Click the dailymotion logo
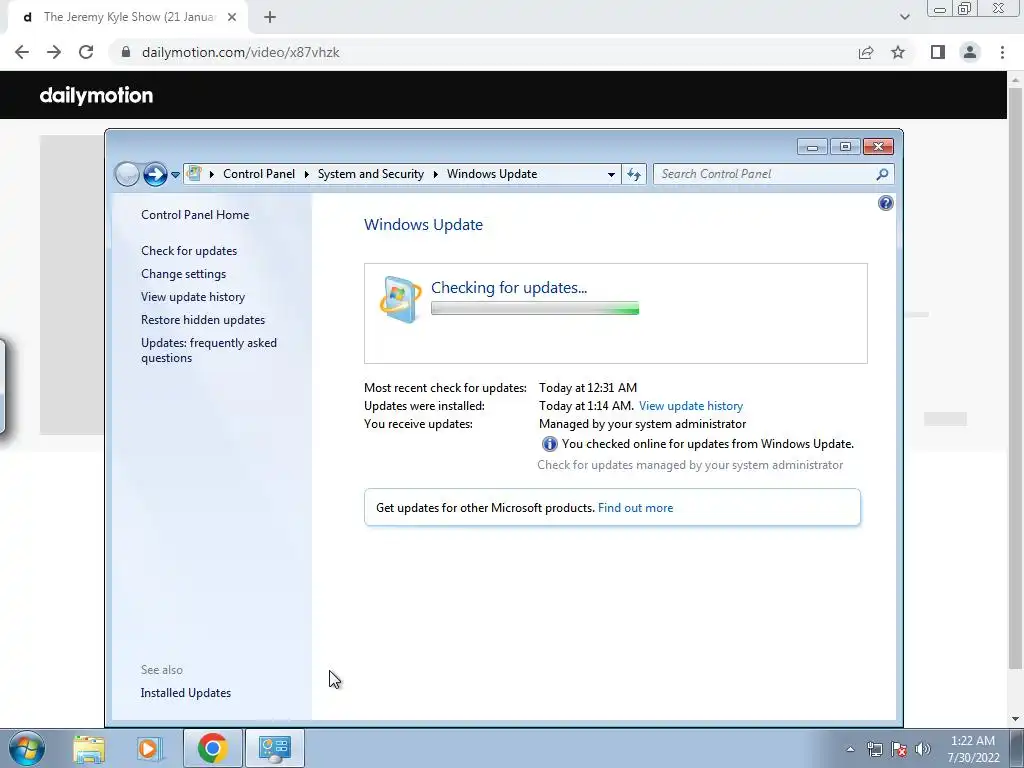 point(96,95)
